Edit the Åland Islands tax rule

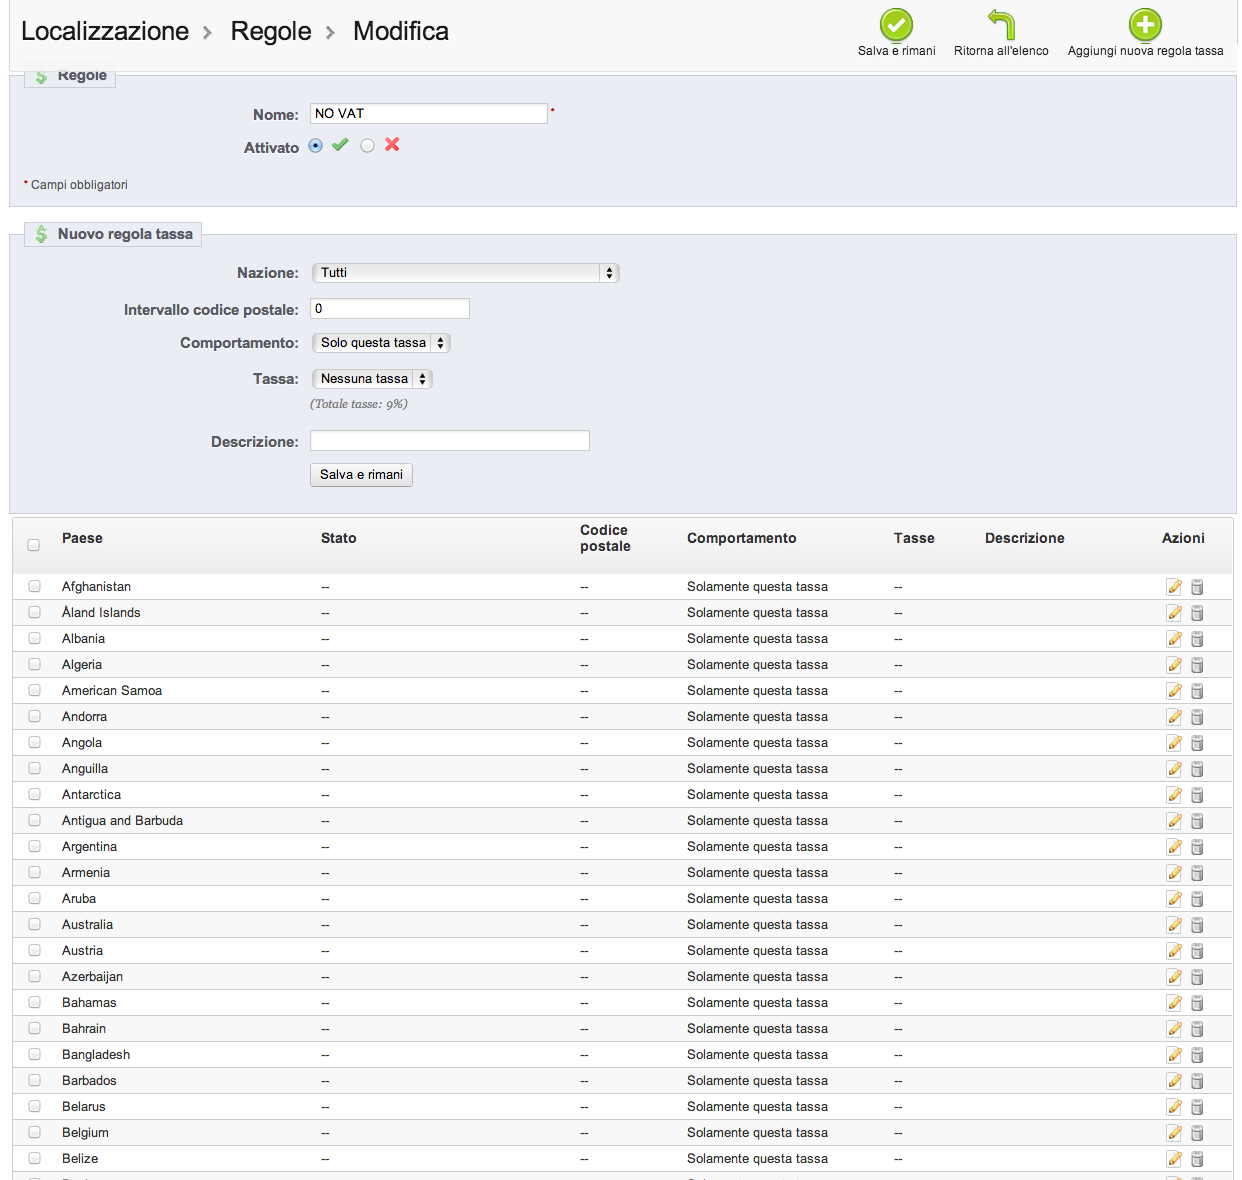[1174, 613]
